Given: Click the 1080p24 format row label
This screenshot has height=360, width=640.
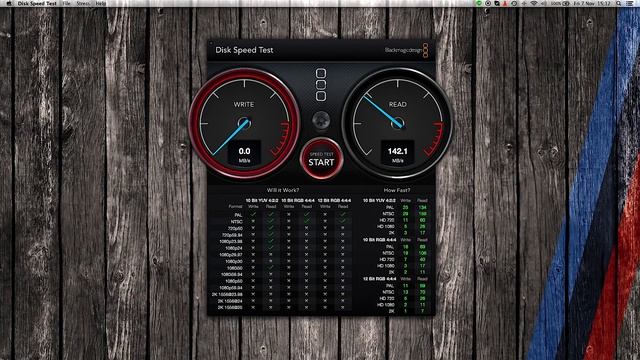Looking at the screenshot, I should (x=234, y=248).
